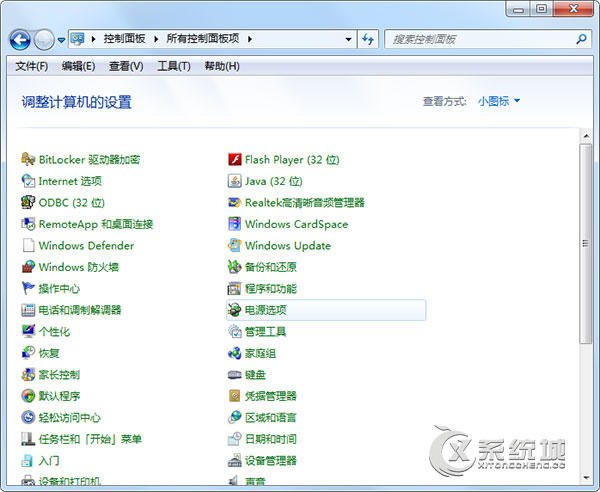Open the 日期和时间 icon

tap(235, 439)
